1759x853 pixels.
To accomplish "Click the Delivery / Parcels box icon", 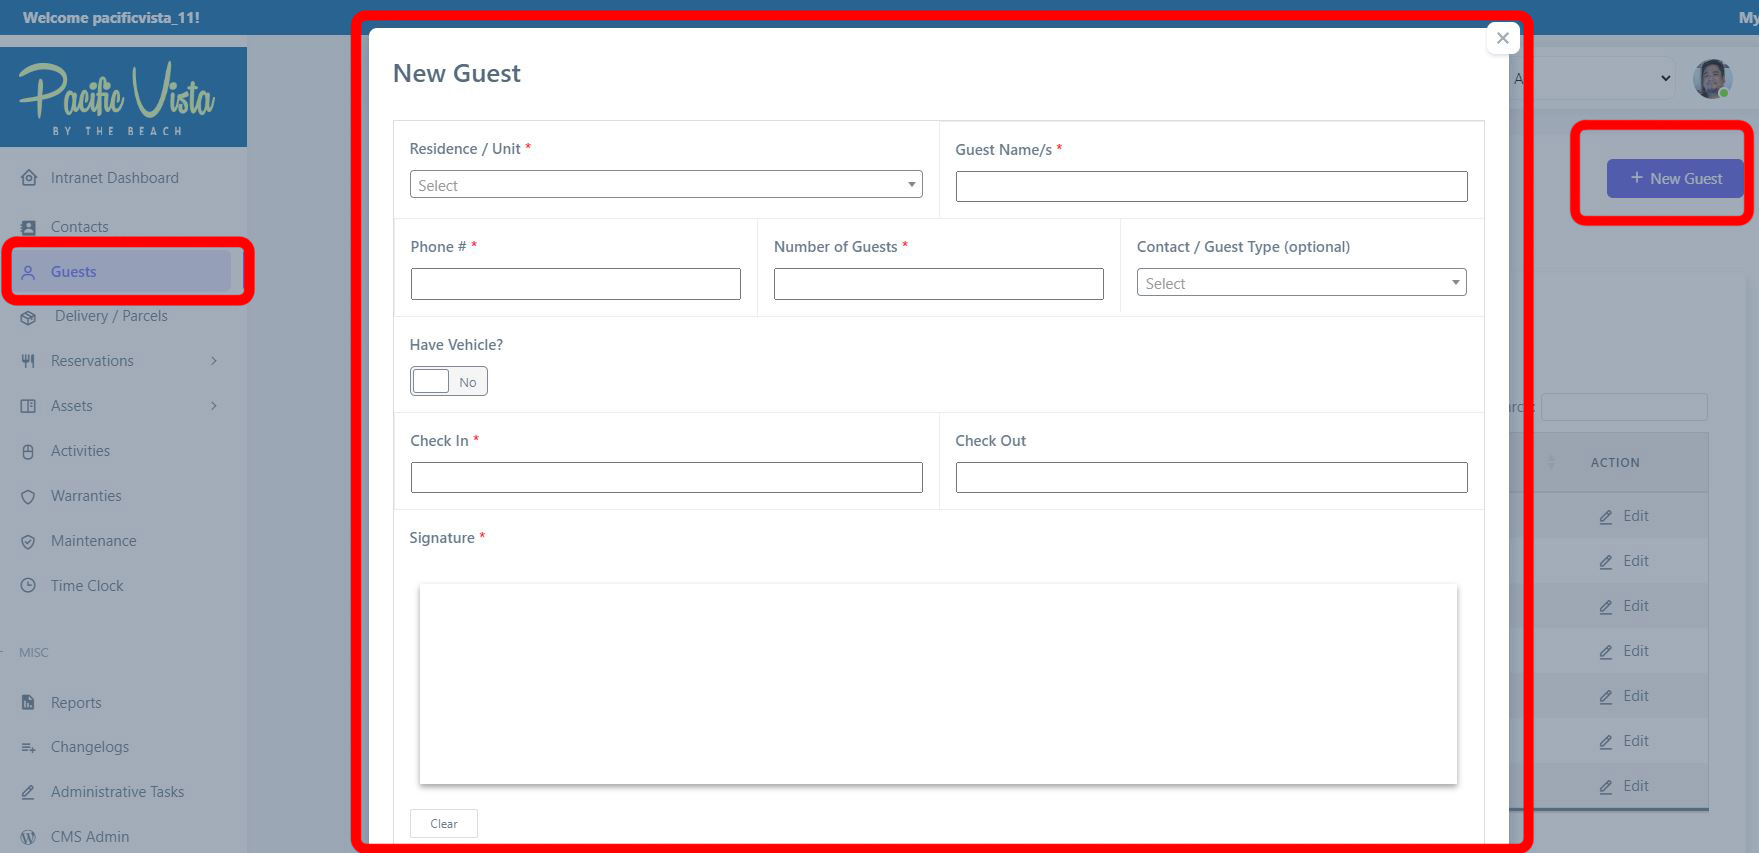I will click(x=29, y=317).
